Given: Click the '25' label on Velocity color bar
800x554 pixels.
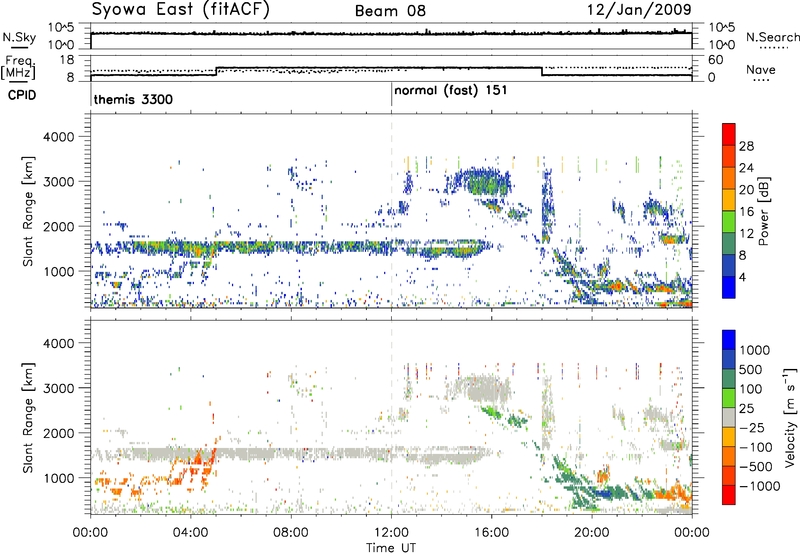Looking at the screenshot, I should coord(747,408).
